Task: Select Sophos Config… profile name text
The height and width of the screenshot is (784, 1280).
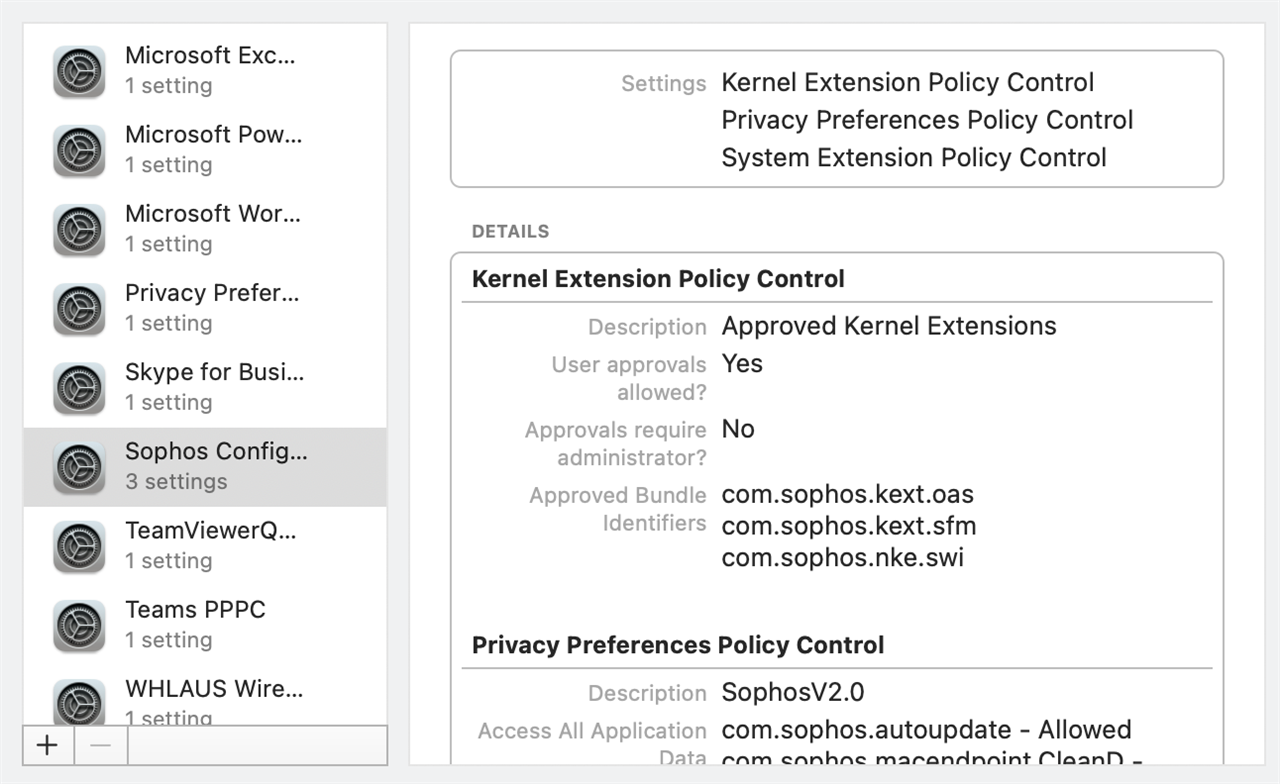Action: click(x=216, y=451)
